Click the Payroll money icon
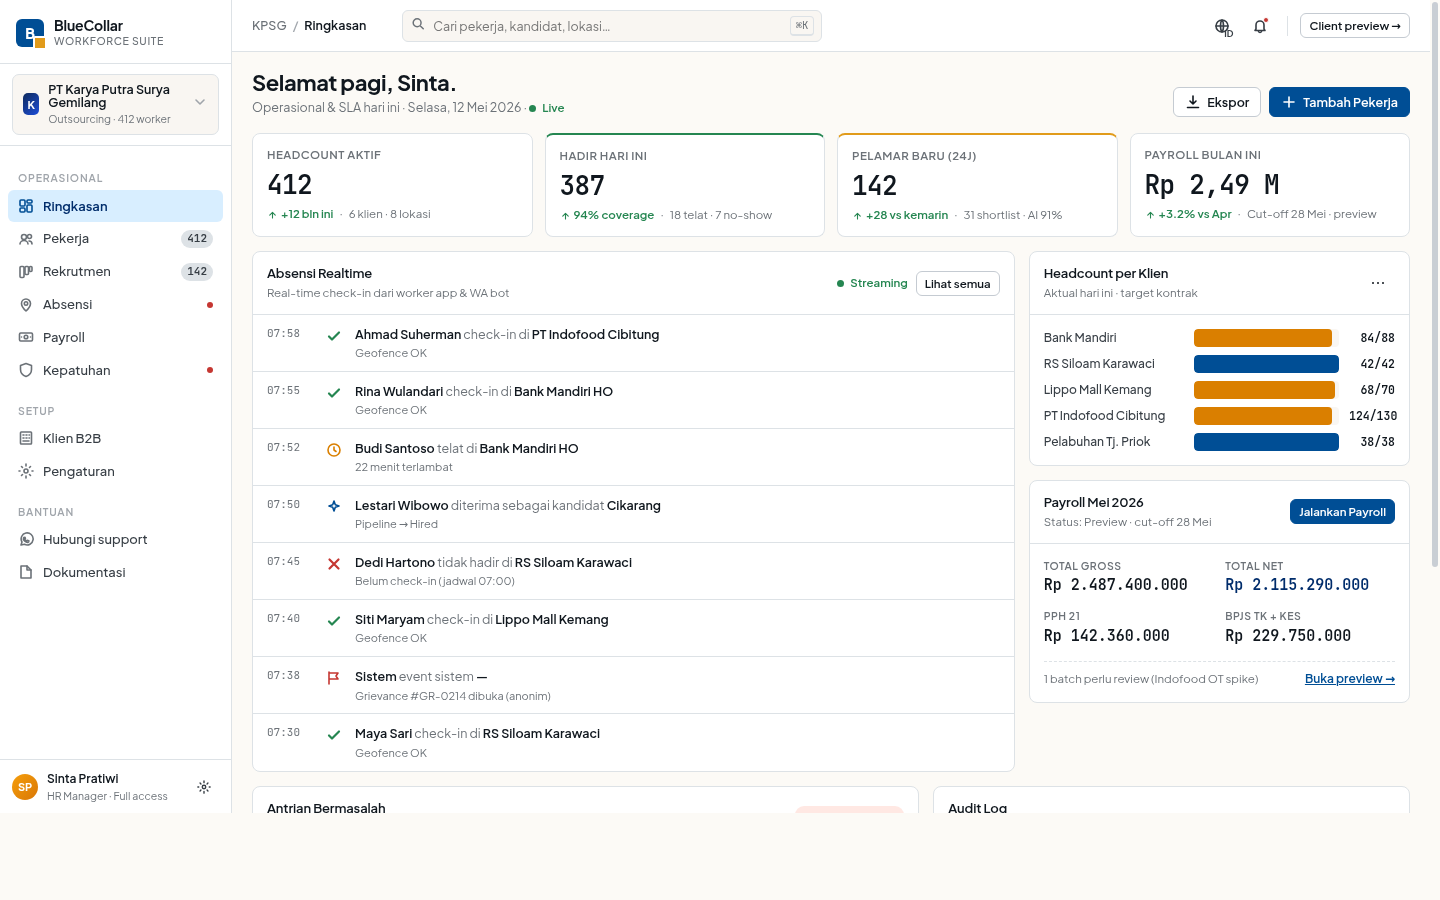The image size is (1440, 900). click(x=26, y=338)
